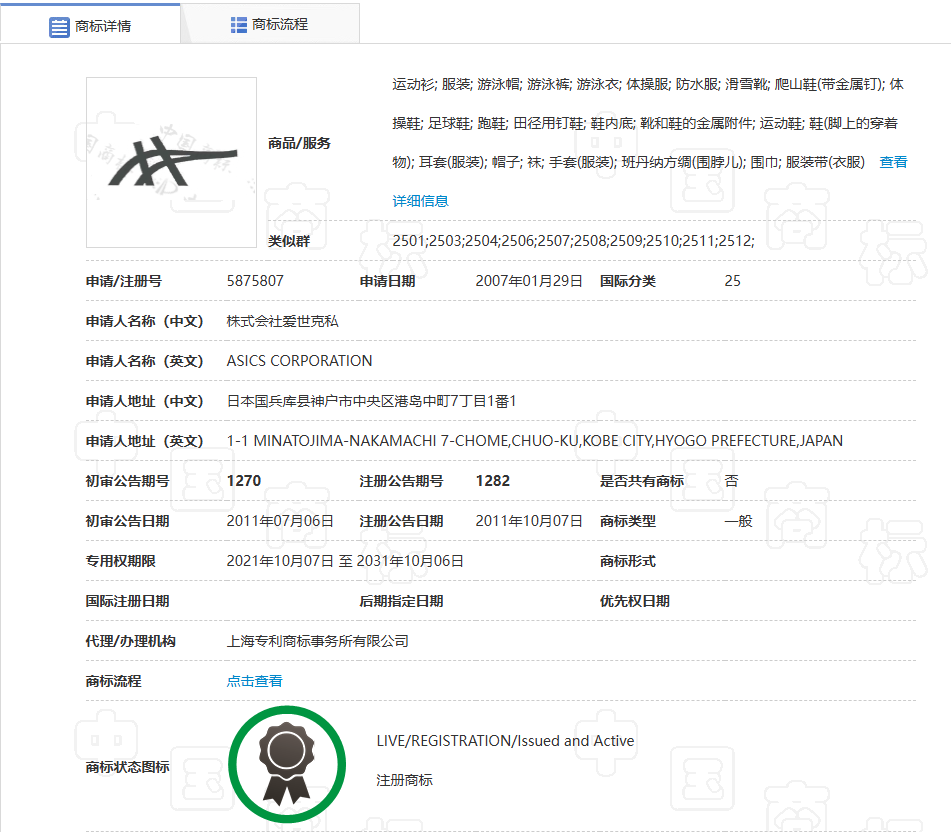Select the trademark type value 一般
The width and height of the screenshot is (951, 832).
(x=738, y=521)
